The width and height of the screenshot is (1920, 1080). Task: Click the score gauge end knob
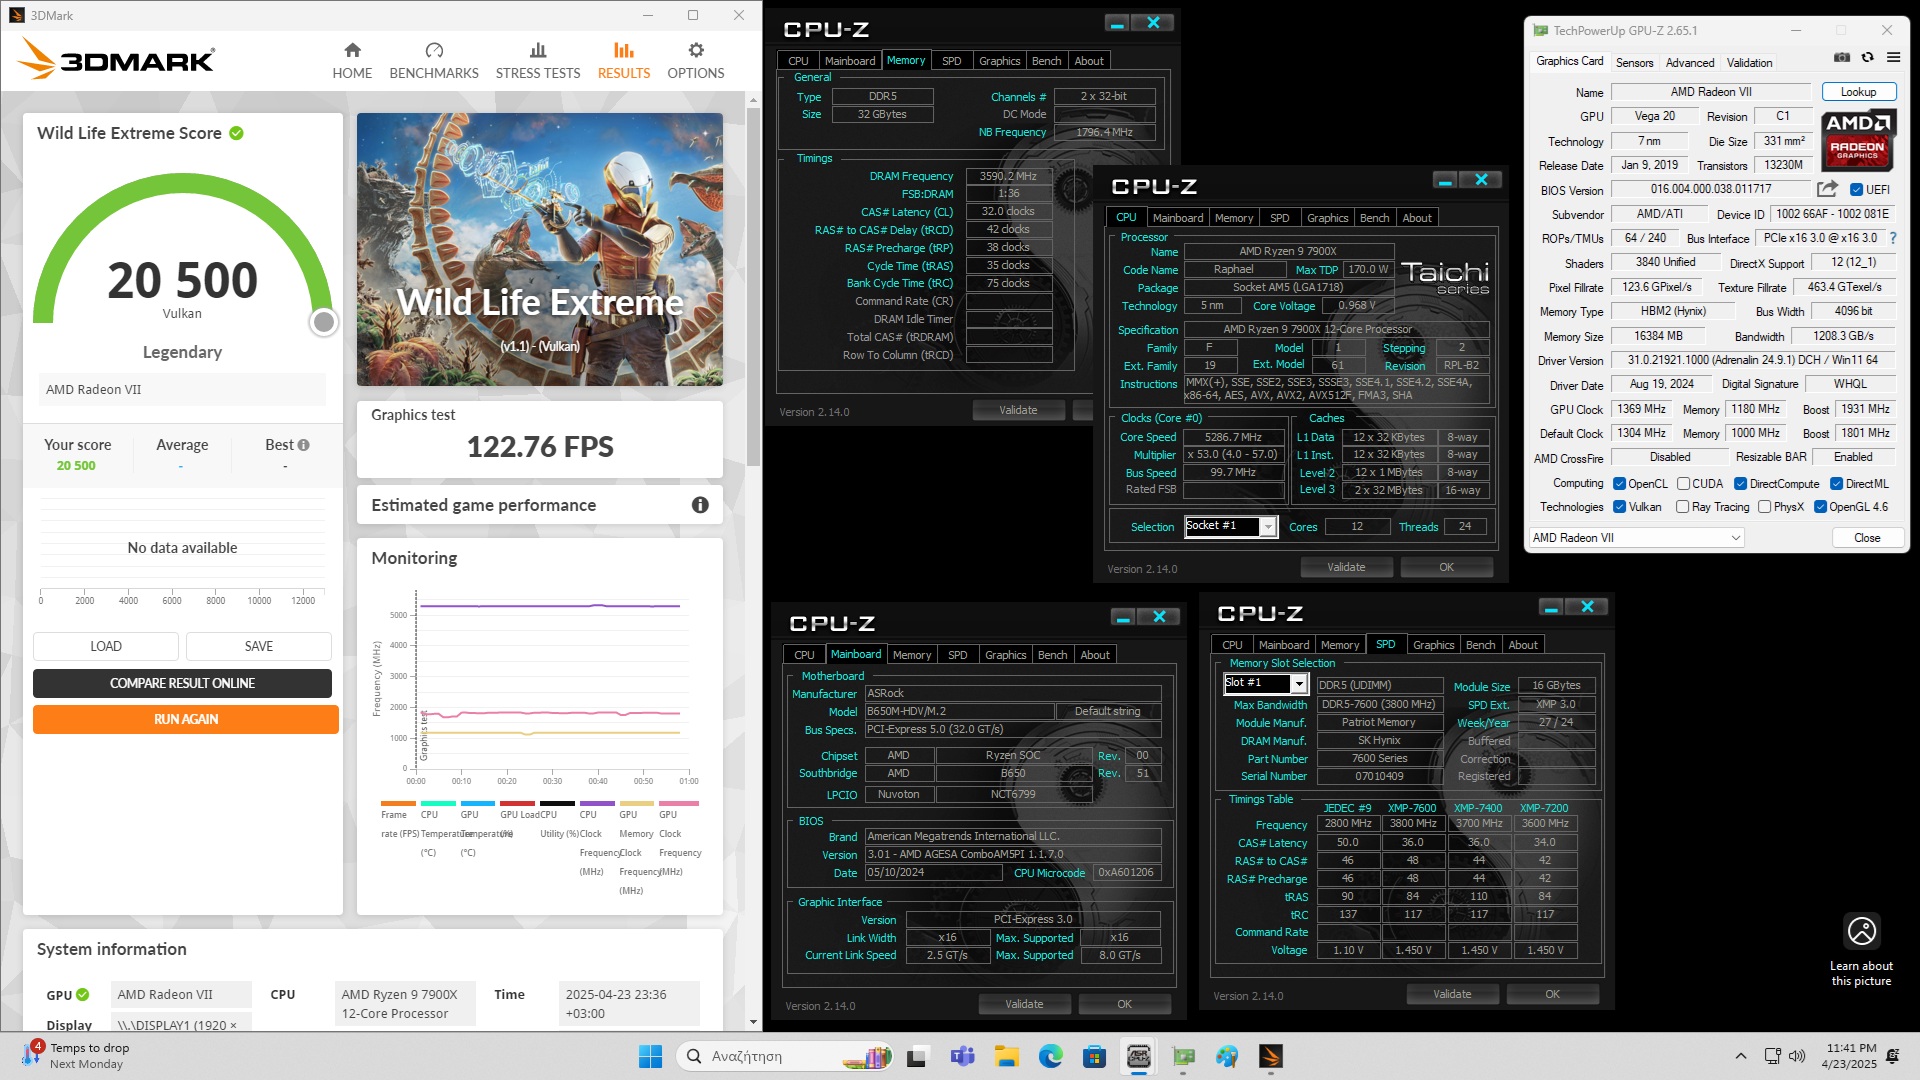[x=323, y=322]
